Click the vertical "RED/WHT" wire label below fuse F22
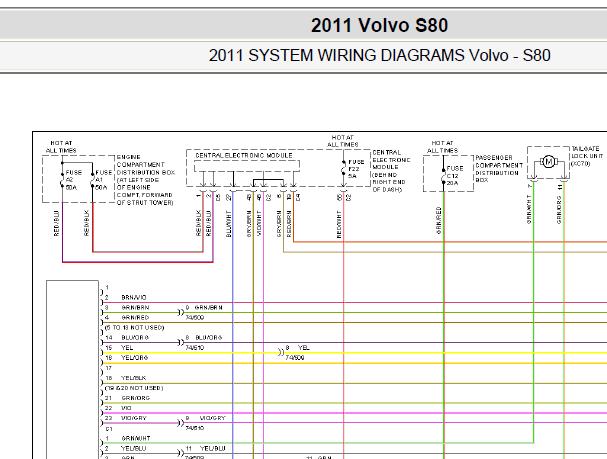This screenshot has height=459, width=607. point(339,224)
